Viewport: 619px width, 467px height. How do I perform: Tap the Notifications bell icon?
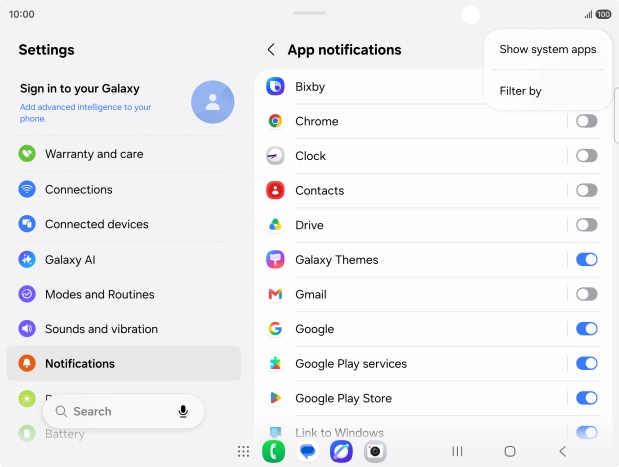[x=27, y=363]
